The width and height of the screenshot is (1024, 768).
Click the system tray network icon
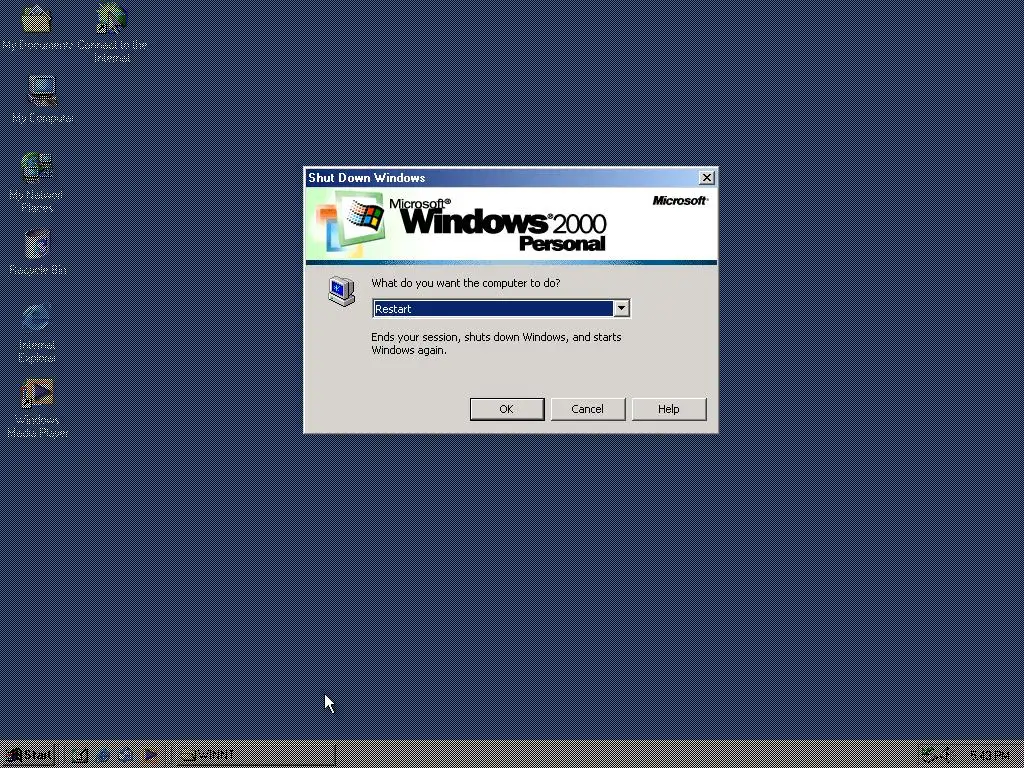click(929, 755)
